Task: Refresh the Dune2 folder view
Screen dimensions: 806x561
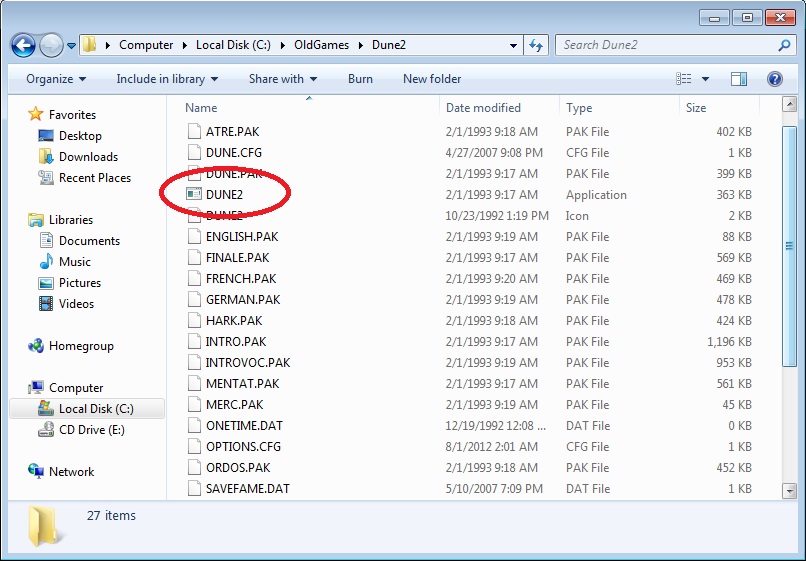Action: point(536,46)
